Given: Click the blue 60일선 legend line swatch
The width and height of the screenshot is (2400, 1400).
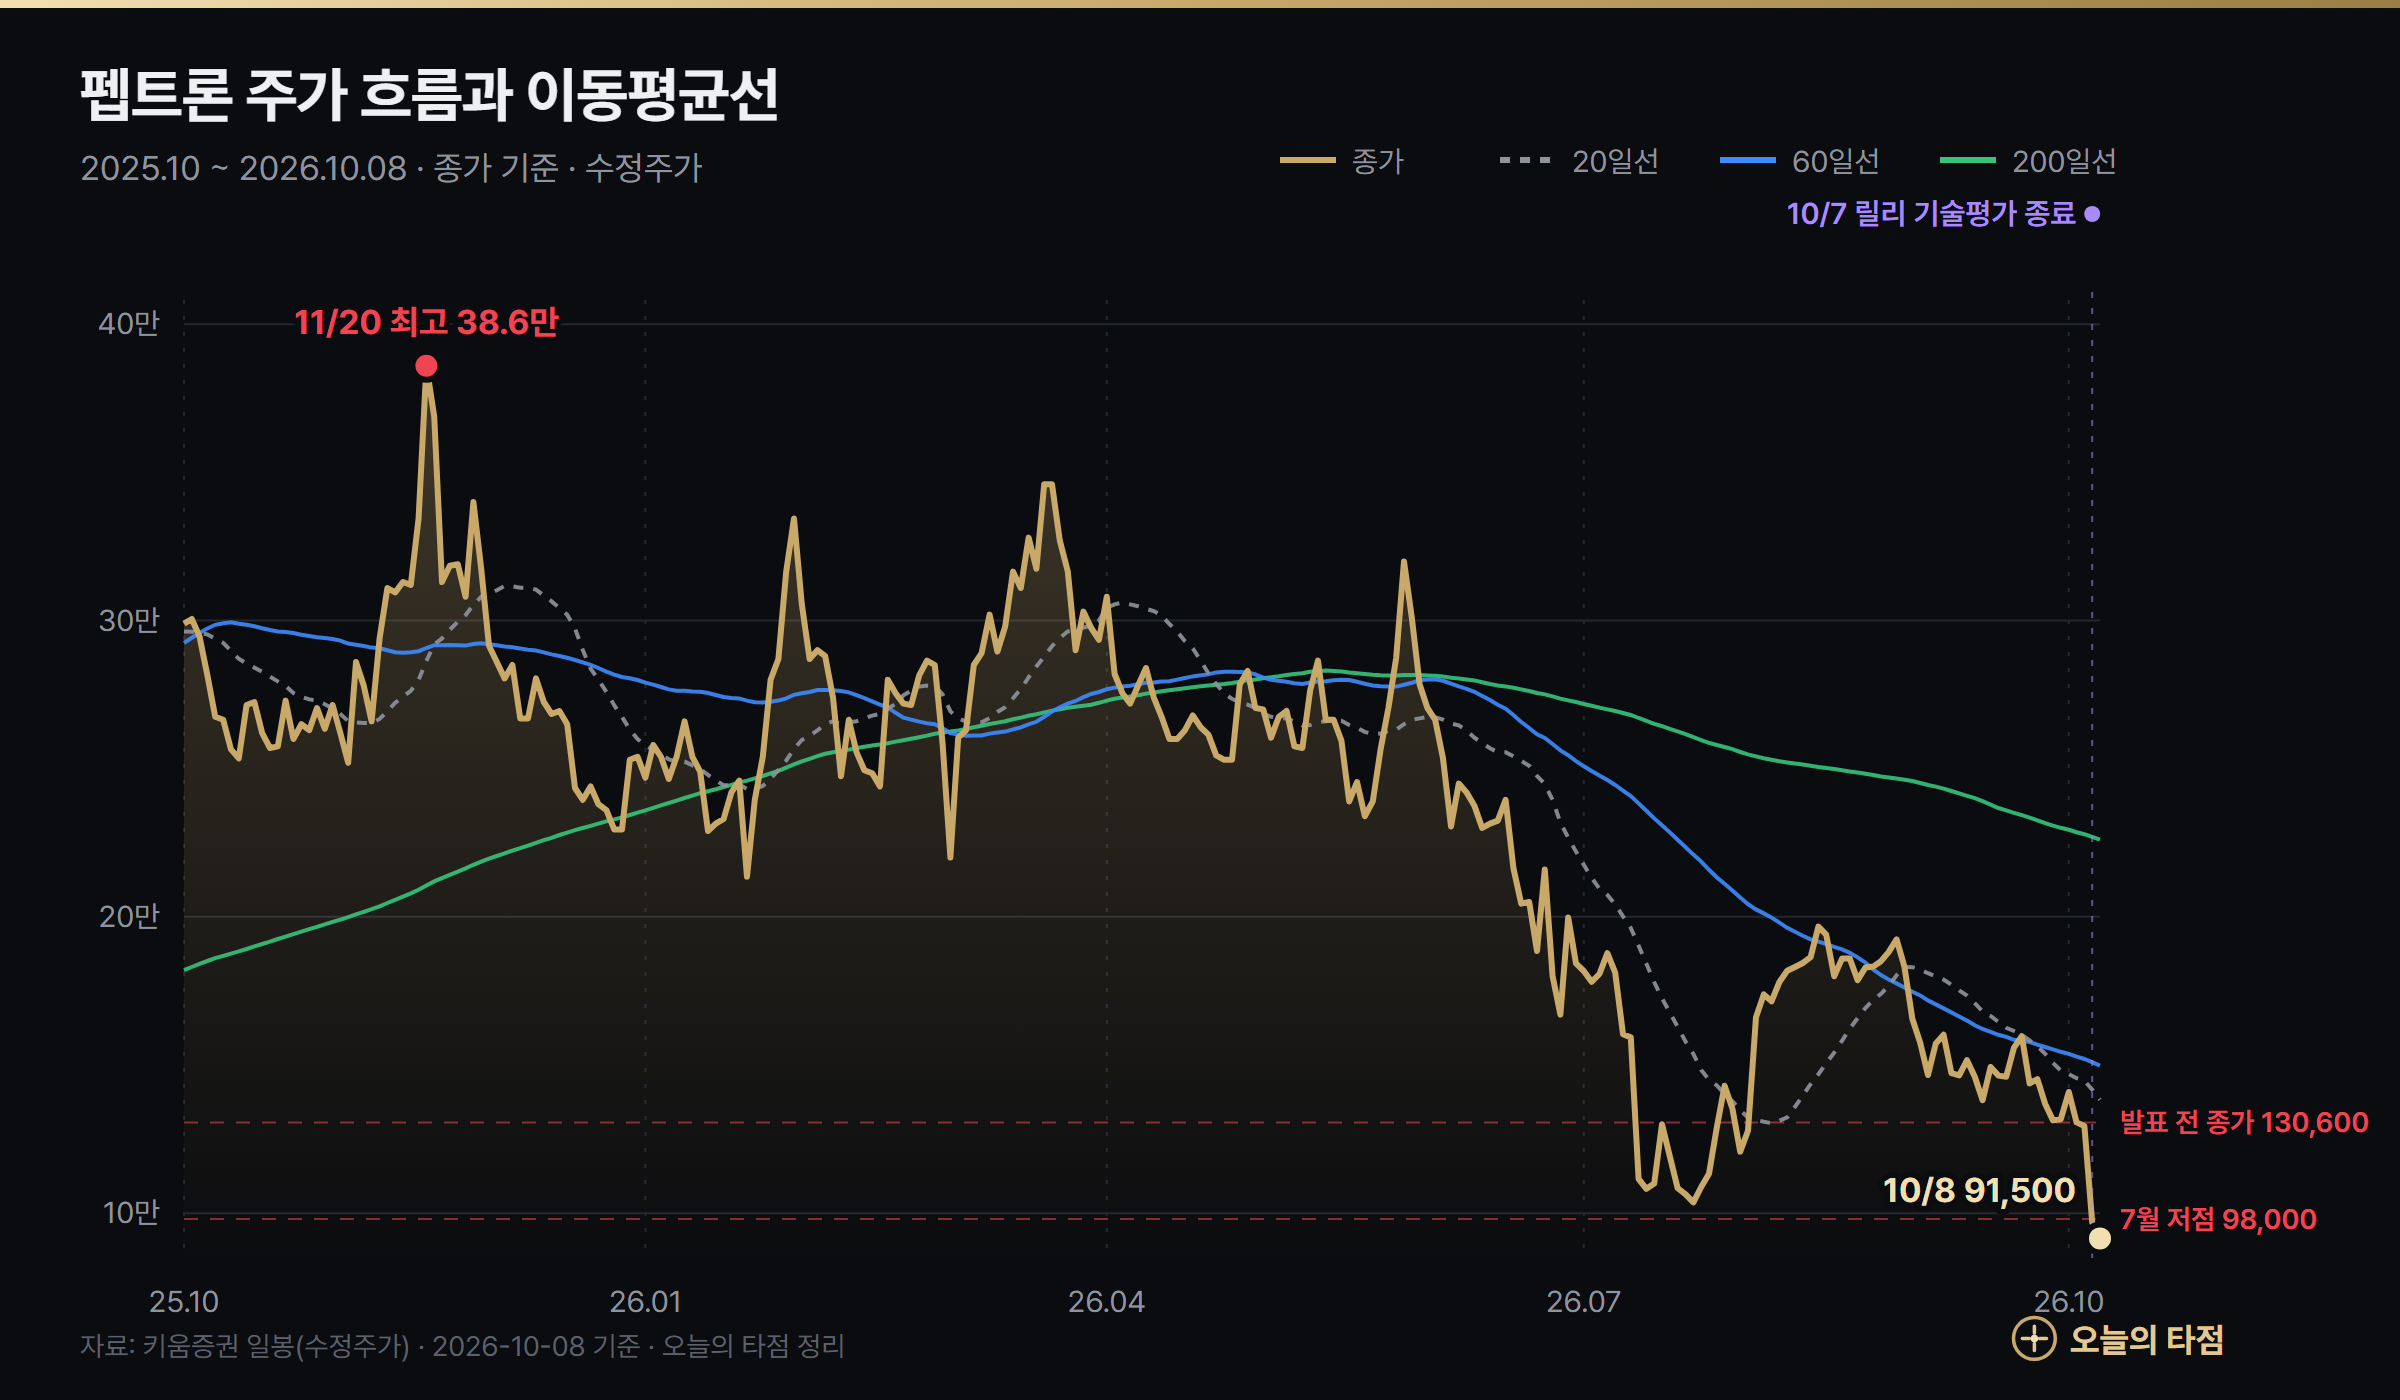Looking at the screenshot, I should (1747, 160).
